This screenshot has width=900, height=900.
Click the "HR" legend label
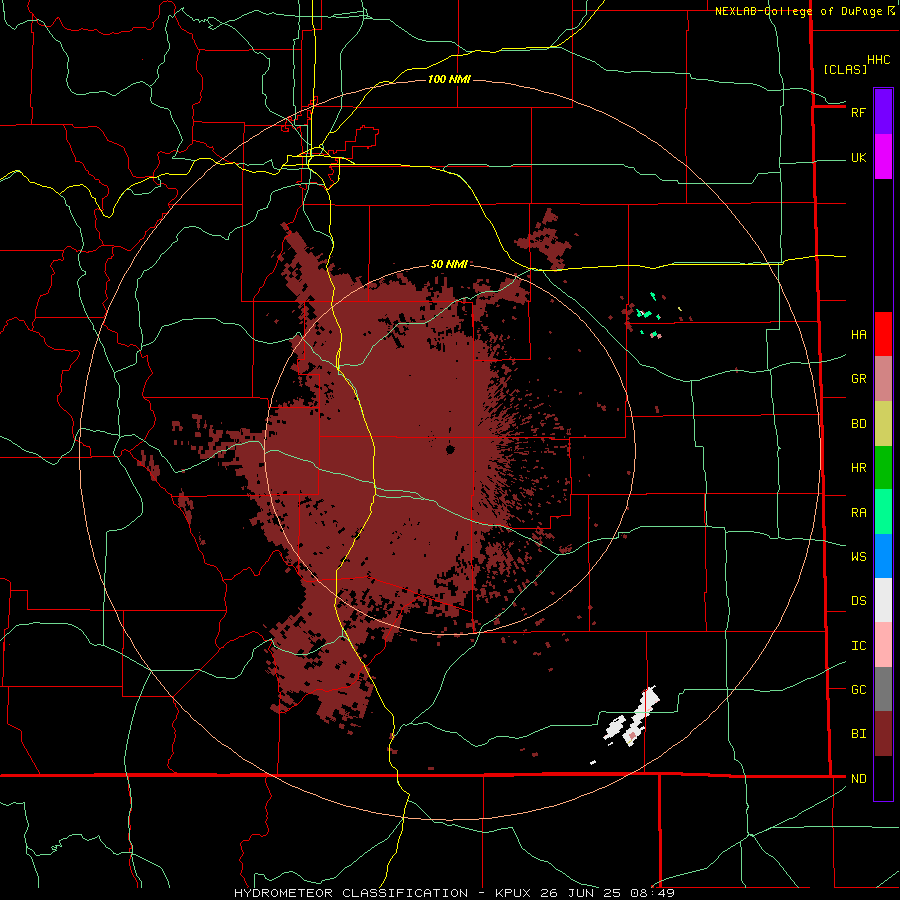click(x=858, y=468)
